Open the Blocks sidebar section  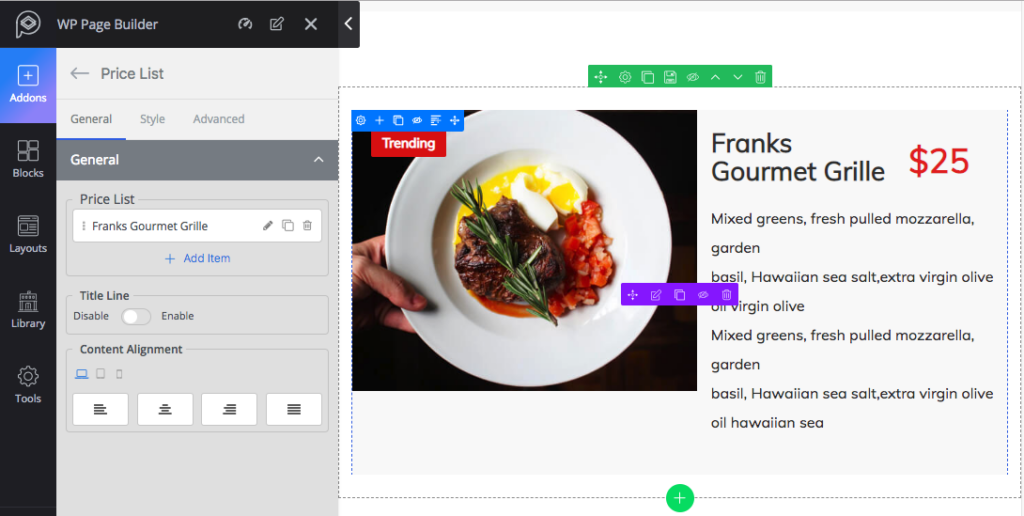tap(28, 159)
